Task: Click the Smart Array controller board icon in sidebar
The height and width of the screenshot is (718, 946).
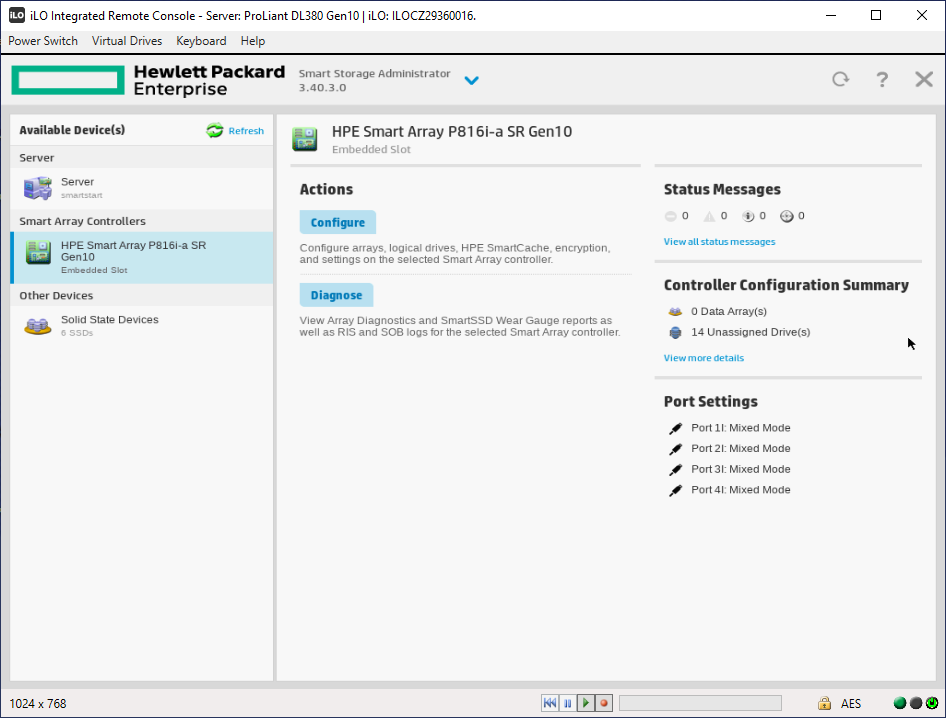Action: pos(38,252)
